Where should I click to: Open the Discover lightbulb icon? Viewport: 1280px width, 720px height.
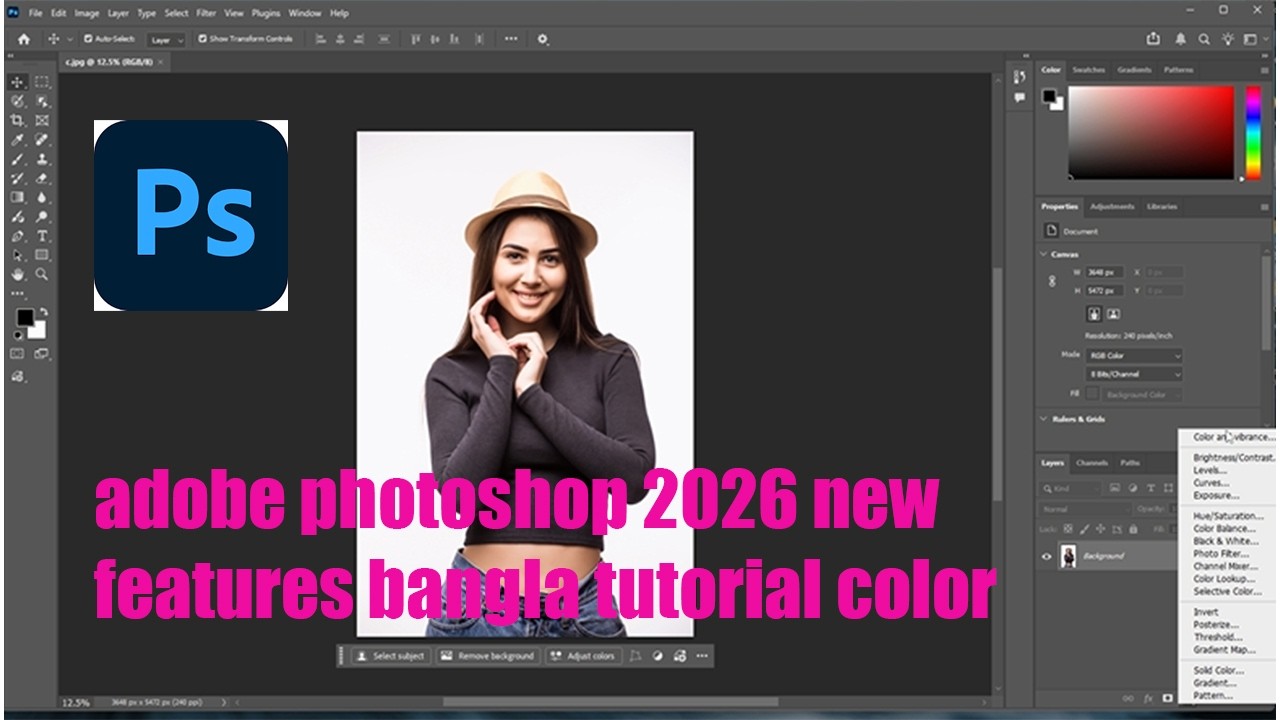click(1227, 39)
